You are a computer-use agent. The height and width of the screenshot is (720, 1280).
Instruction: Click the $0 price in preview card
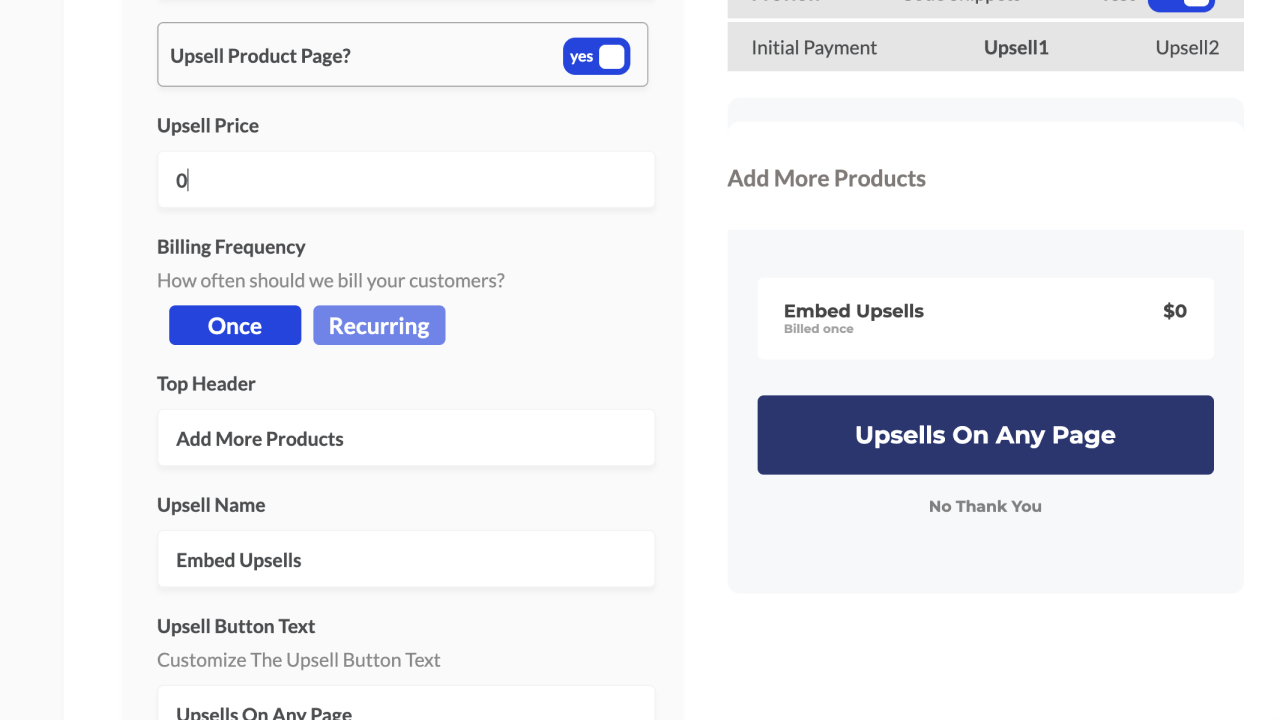(x=1175, y=311)
